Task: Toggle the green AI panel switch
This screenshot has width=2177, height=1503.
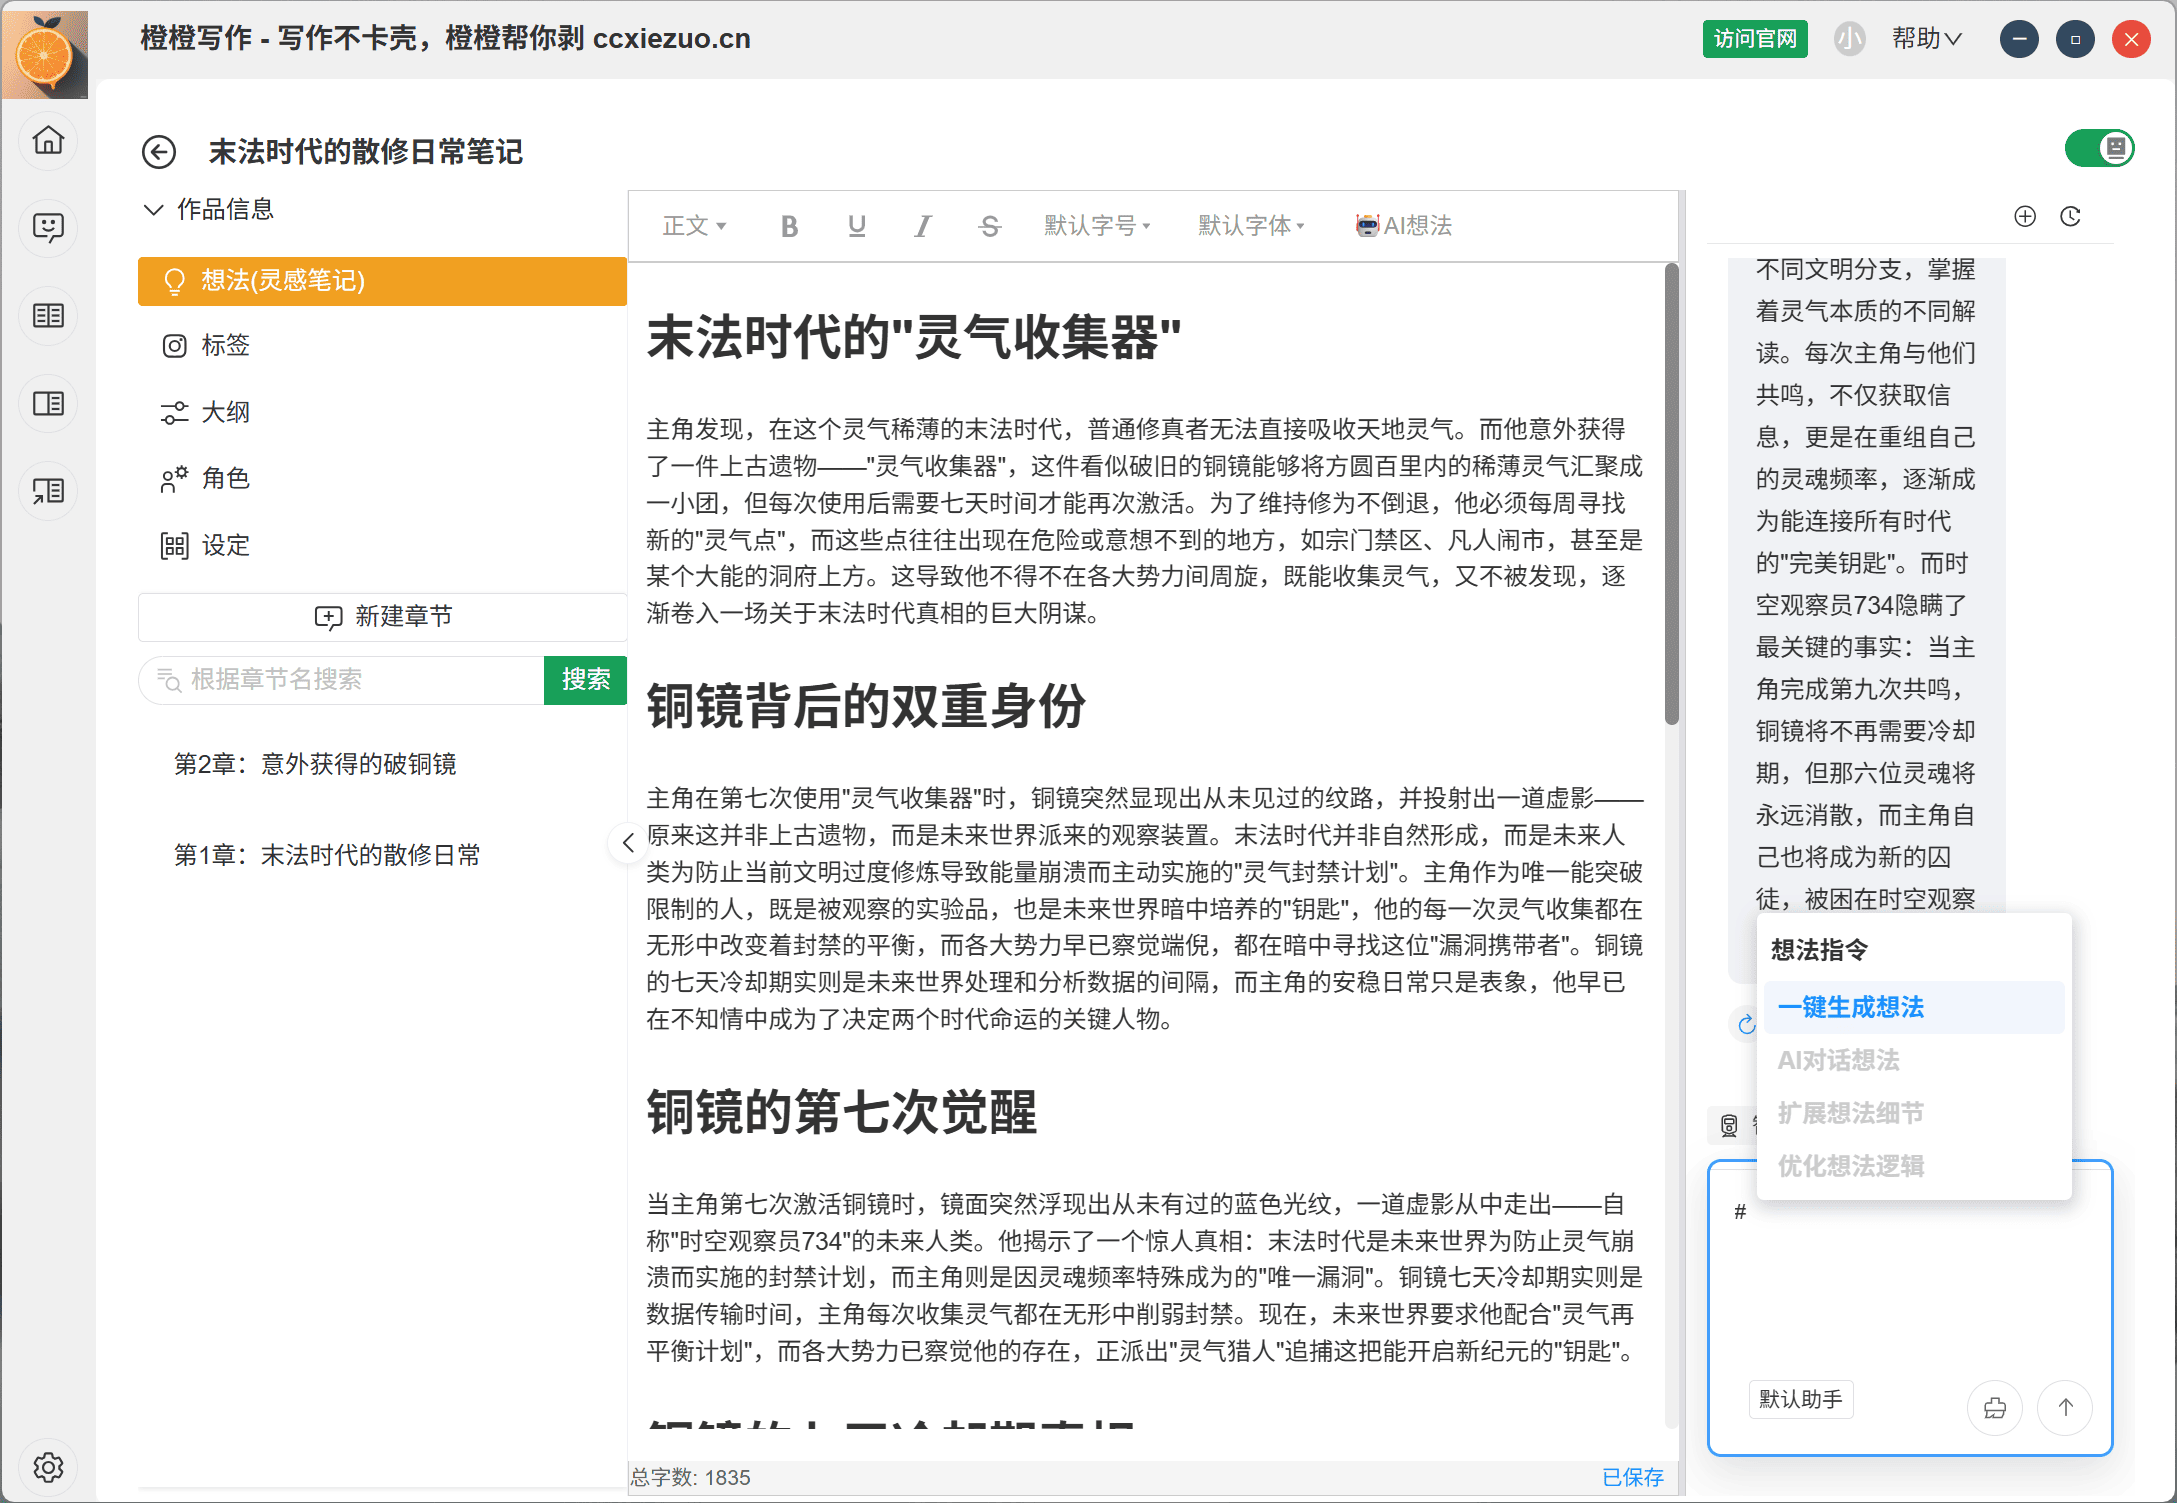Action: pyautogui.click(x=2099, y=149)
